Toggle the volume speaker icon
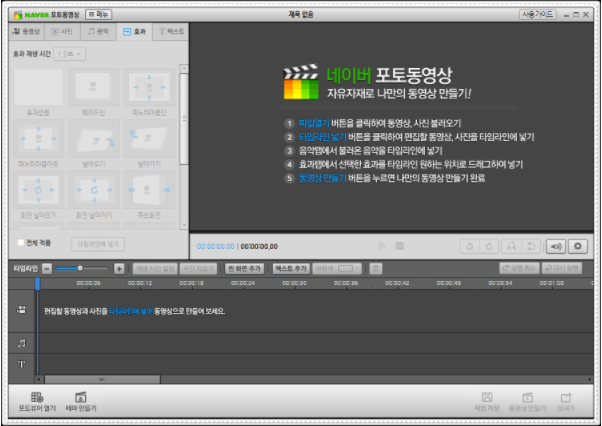Viewport: 602px width, 426px height. tap(556, 246)
